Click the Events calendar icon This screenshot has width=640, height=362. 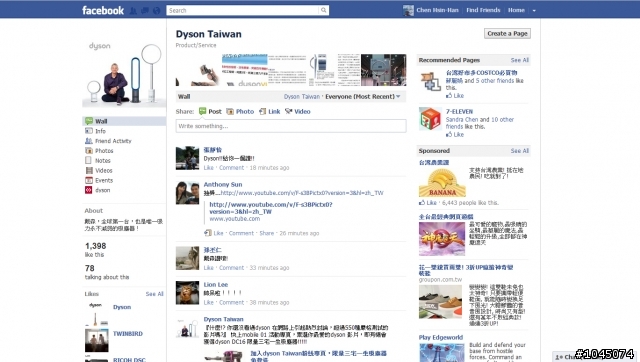pos(89,180)
